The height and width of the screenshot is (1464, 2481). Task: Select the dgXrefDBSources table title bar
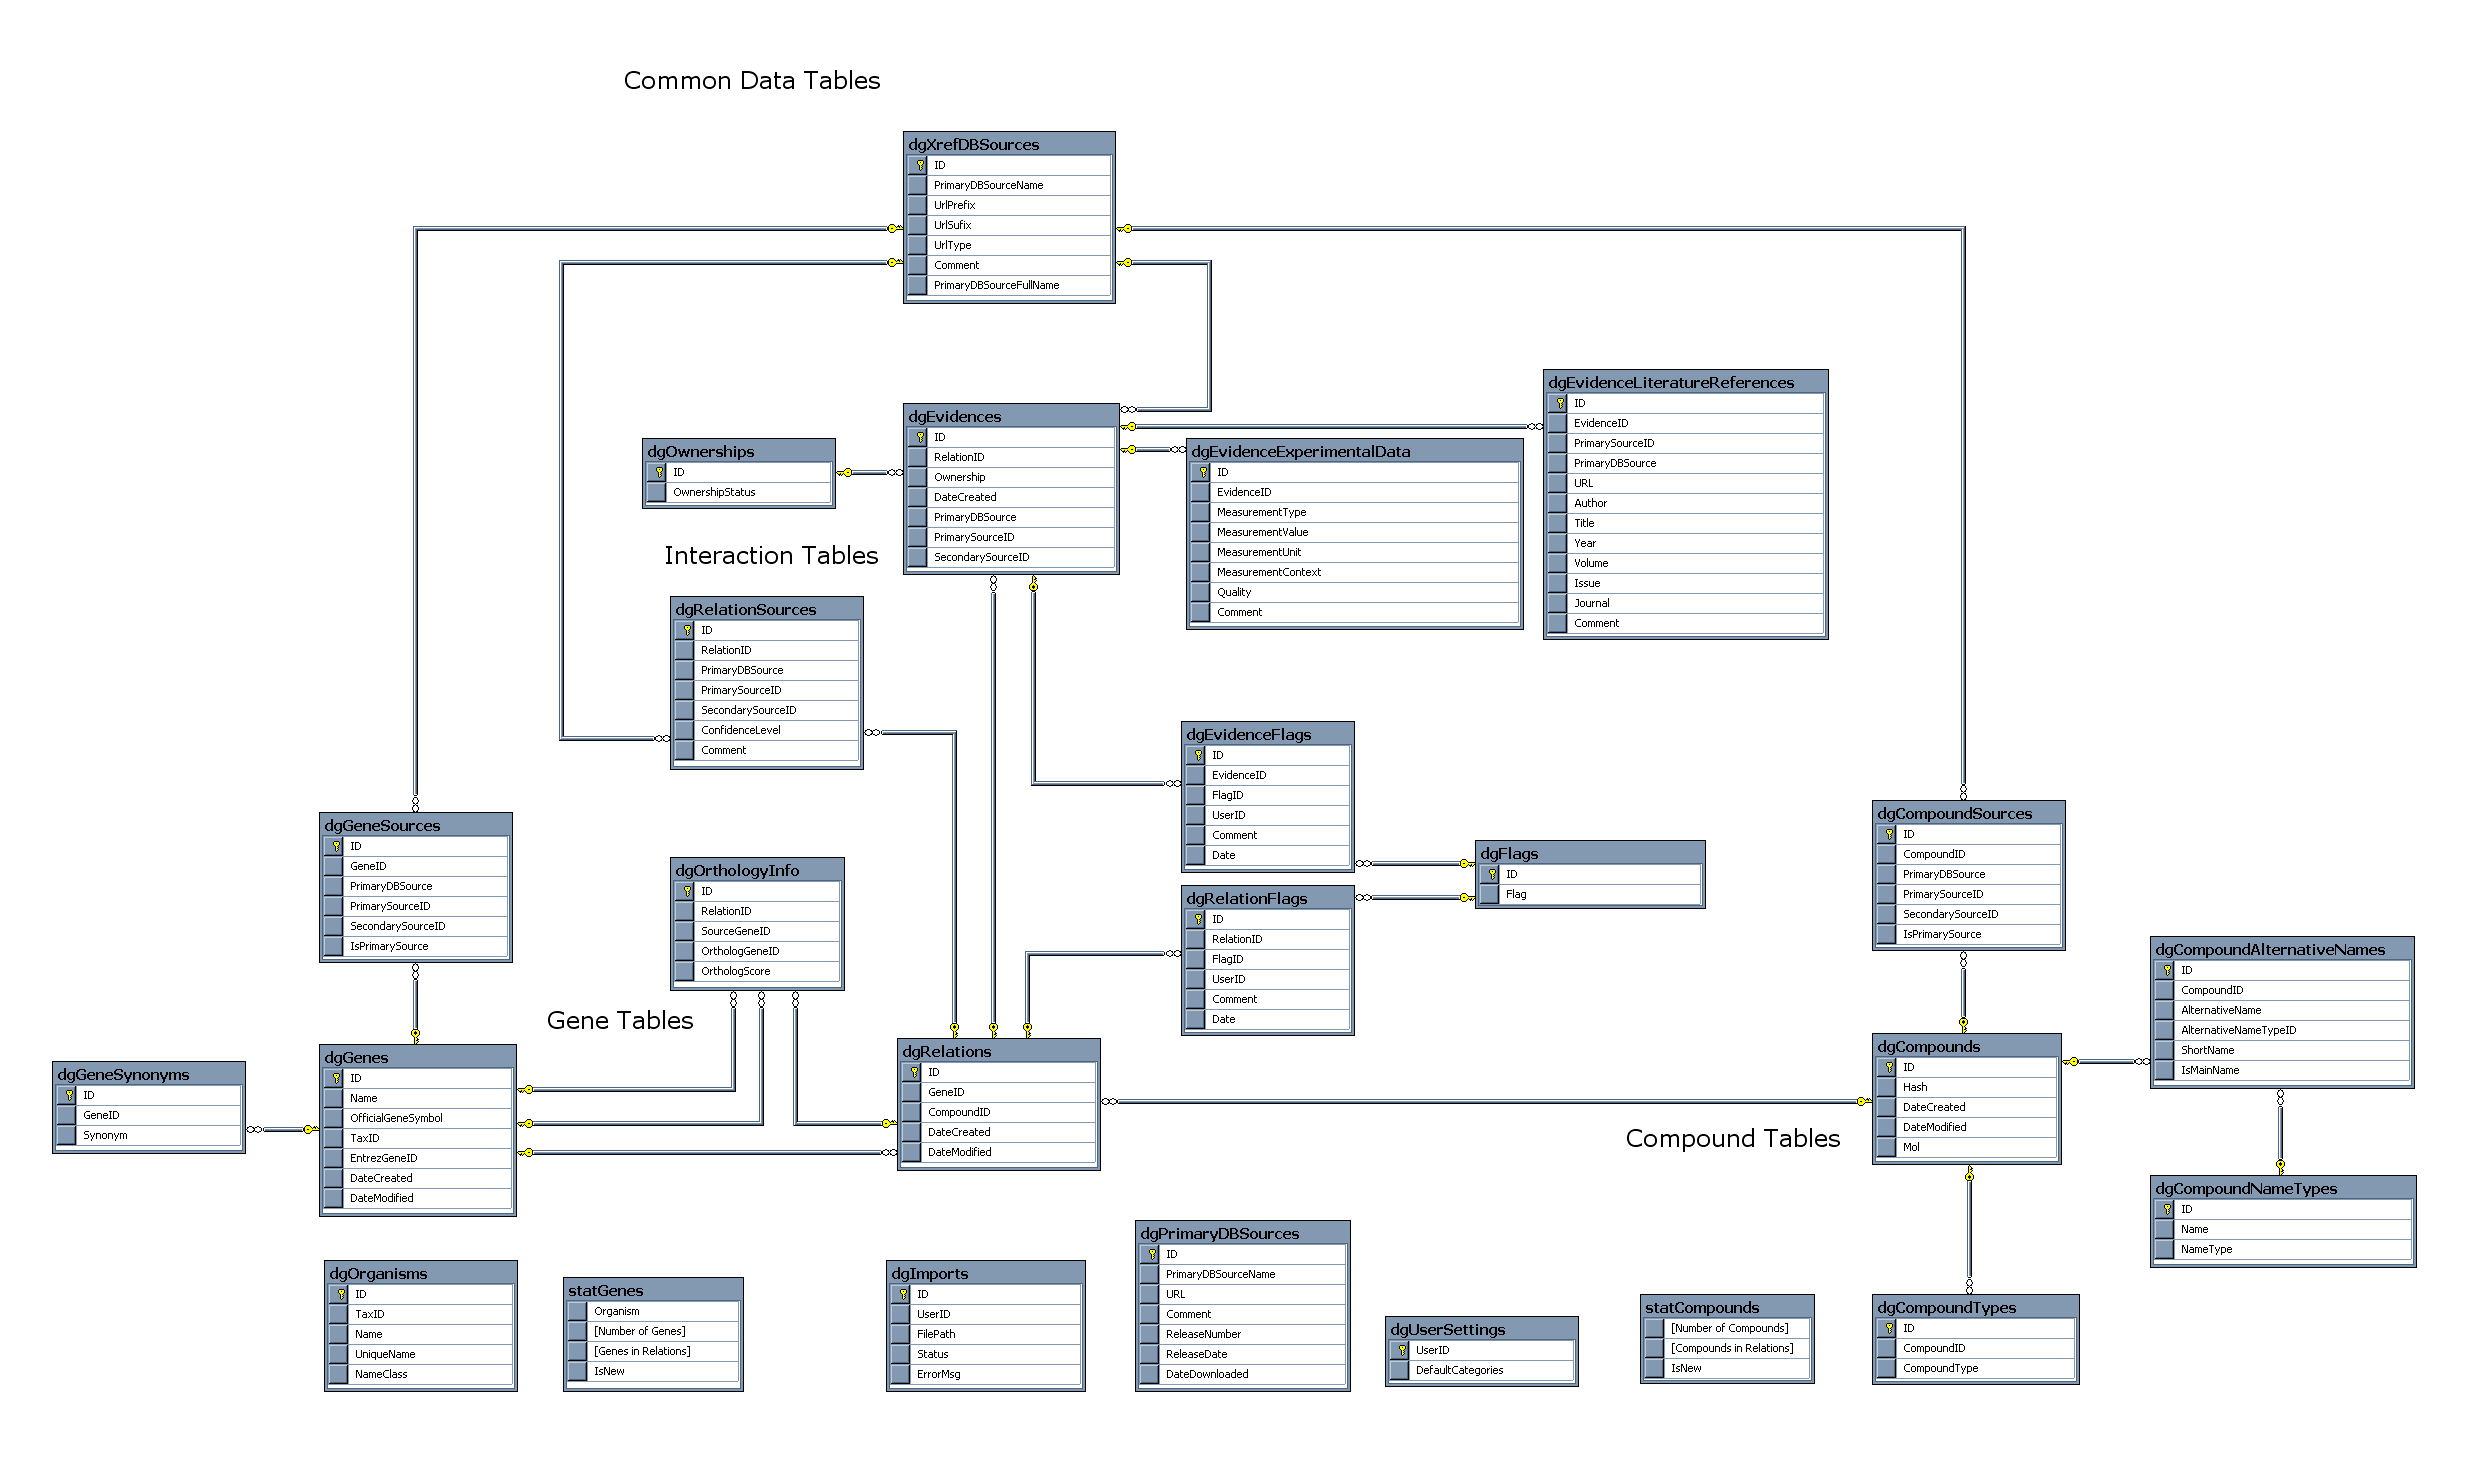click(x=1009, y=144)
